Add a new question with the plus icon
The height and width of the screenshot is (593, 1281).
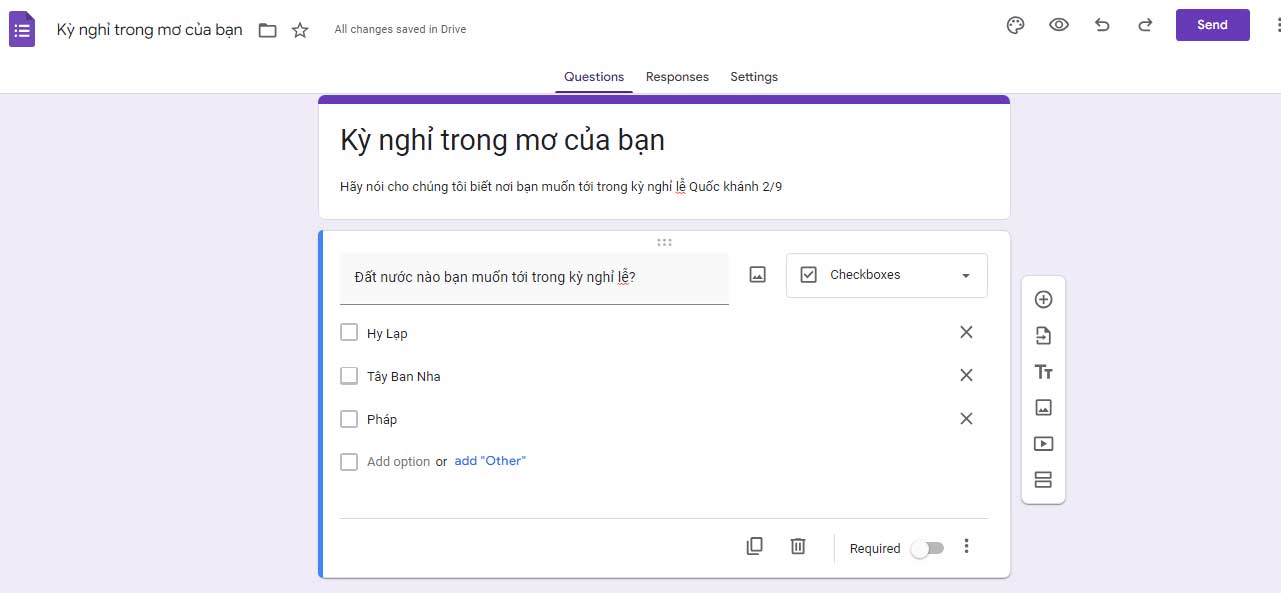pos(1043,298)
